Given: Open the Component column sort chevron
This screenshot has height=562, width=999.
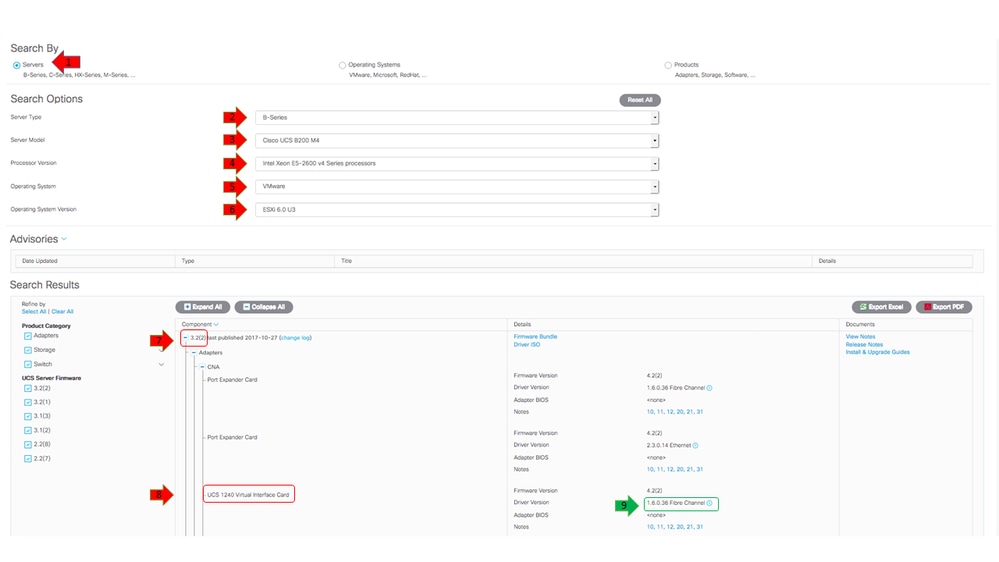Looking at the screenshot, I should tap(216, 325).
